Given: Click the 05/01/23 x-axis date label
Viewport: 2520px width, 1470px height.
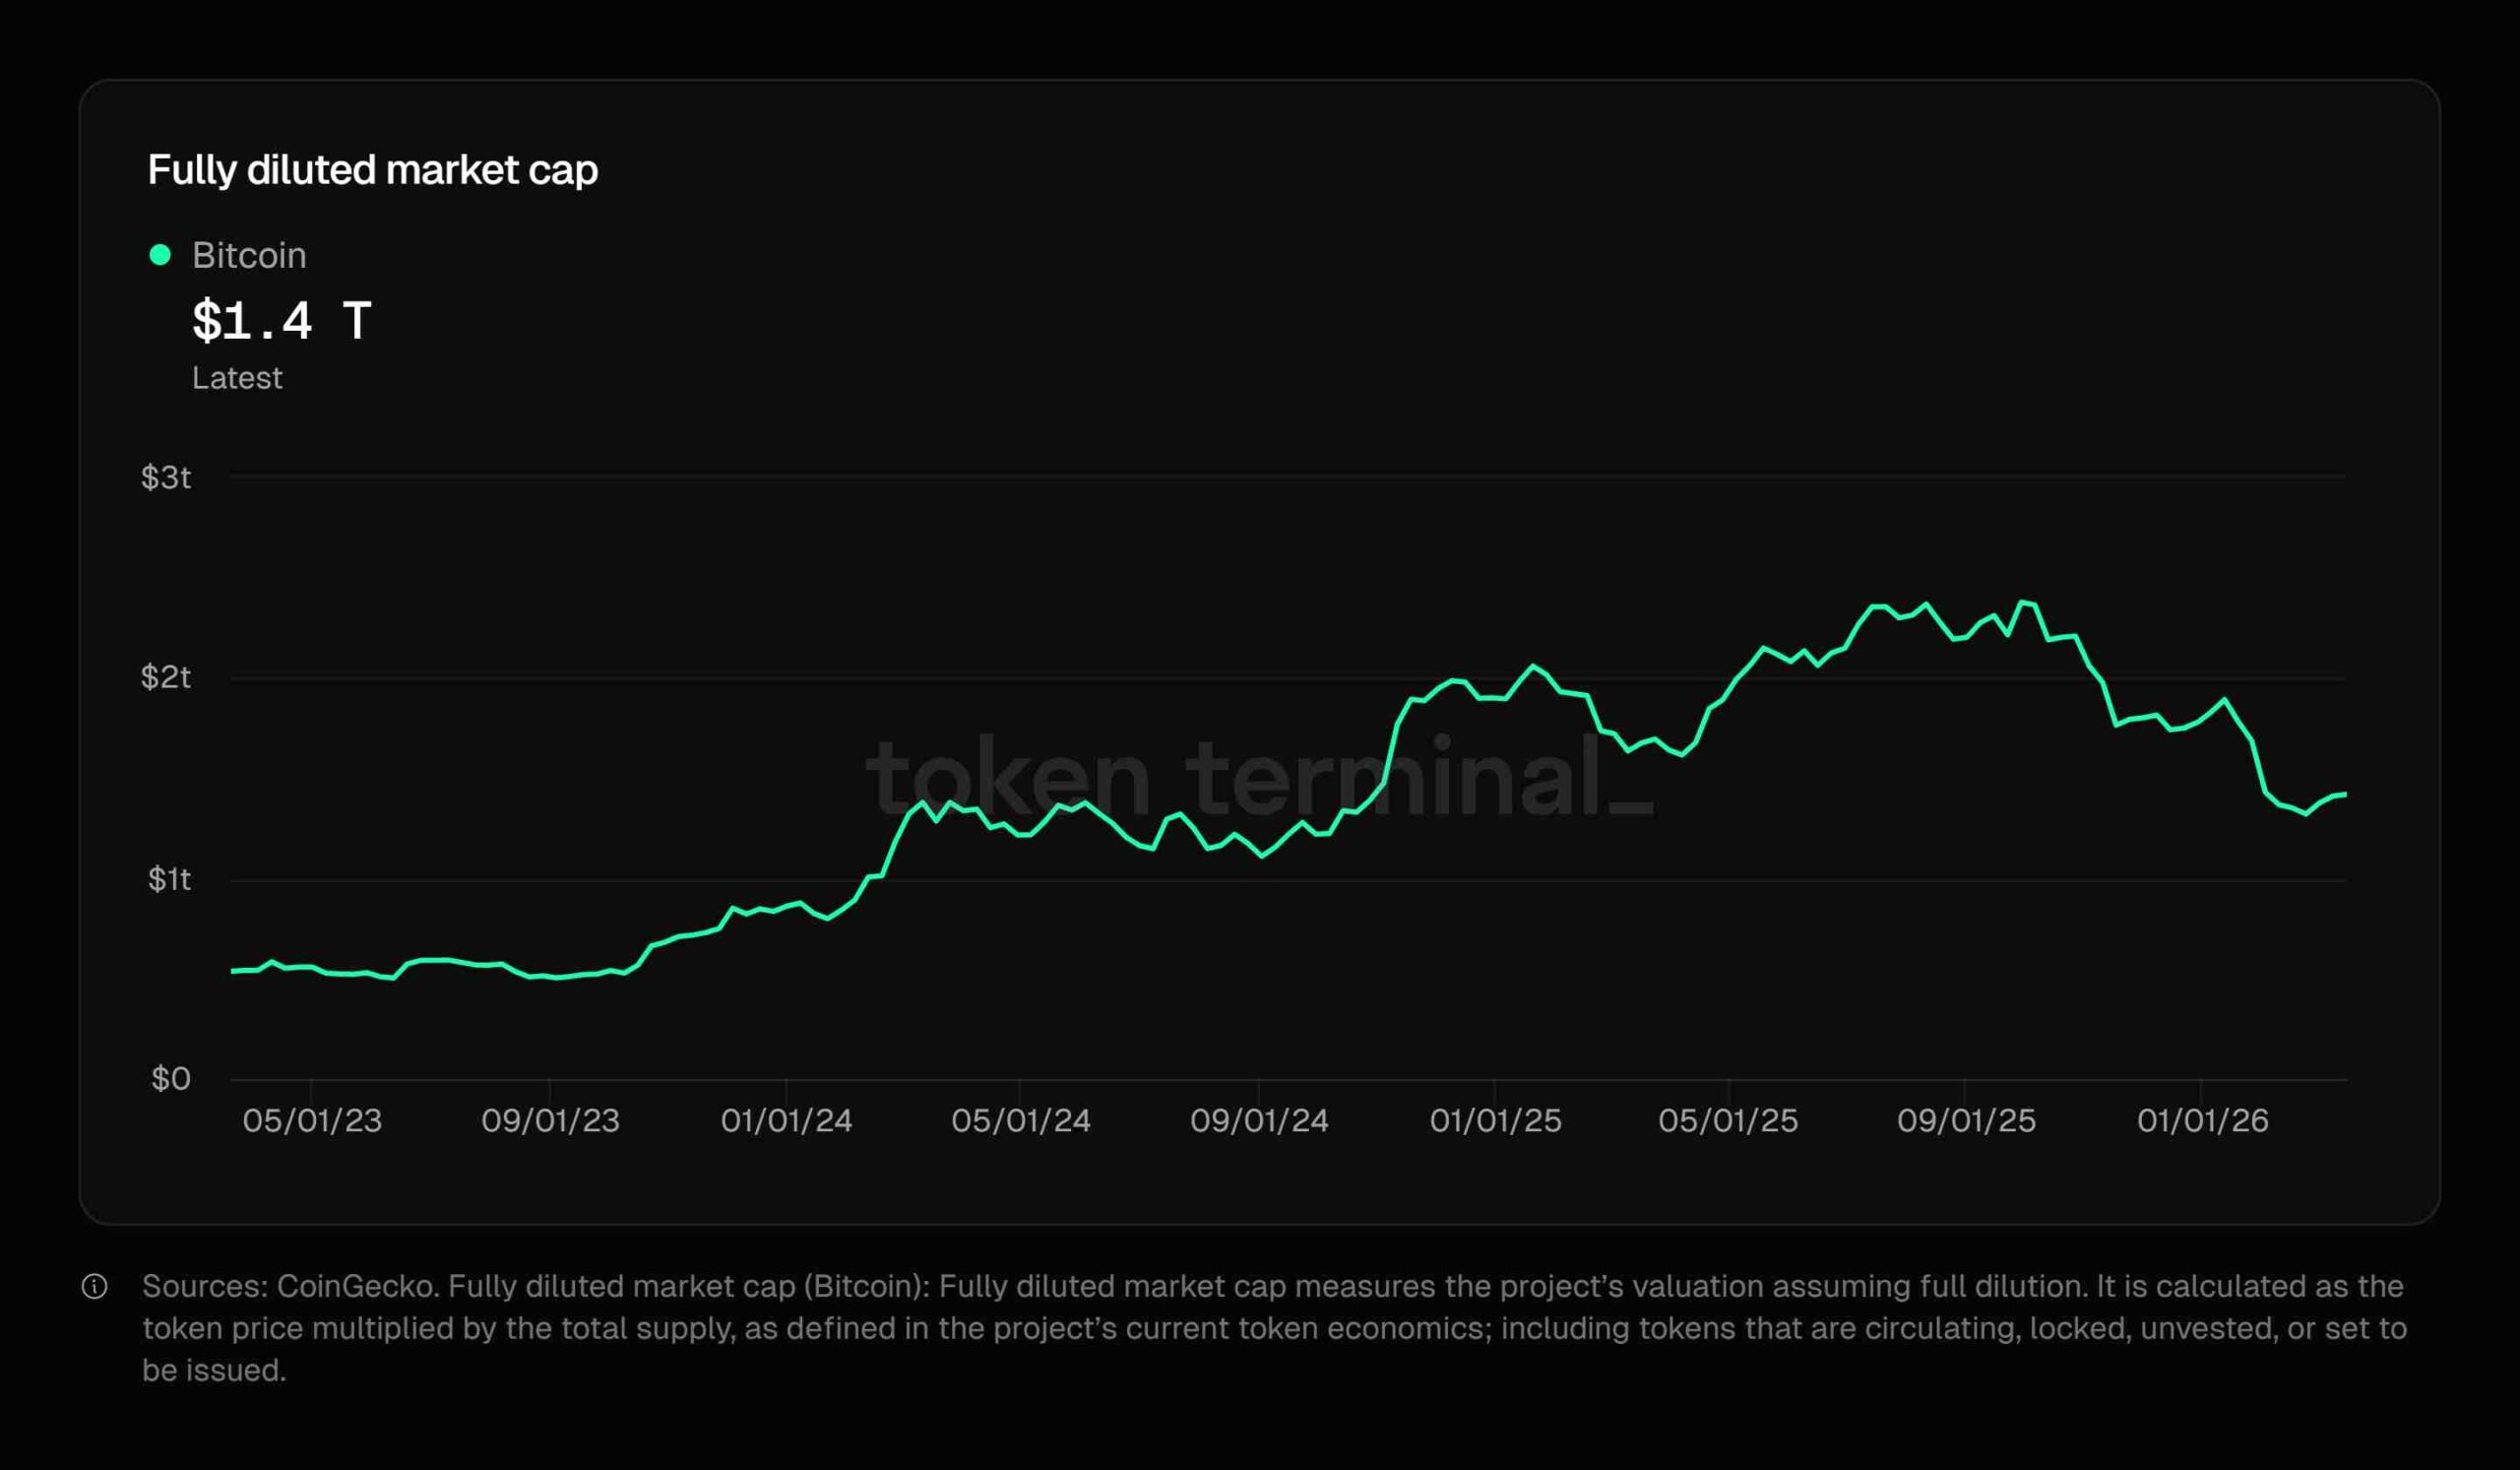Looking at the screenshot, I should [312, 1120].
